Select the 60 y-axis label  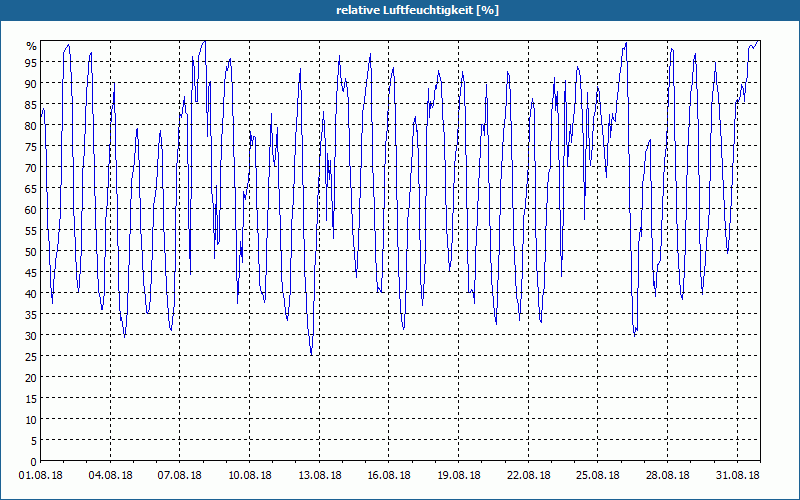31,209
